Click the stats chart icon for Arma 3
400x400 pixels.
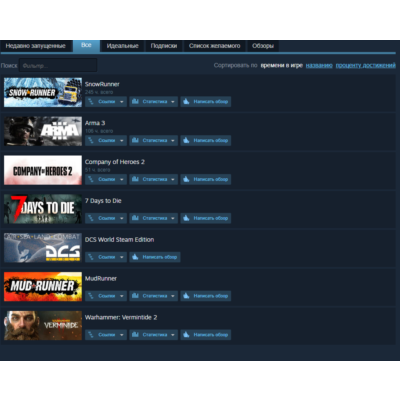coord(135,140)
